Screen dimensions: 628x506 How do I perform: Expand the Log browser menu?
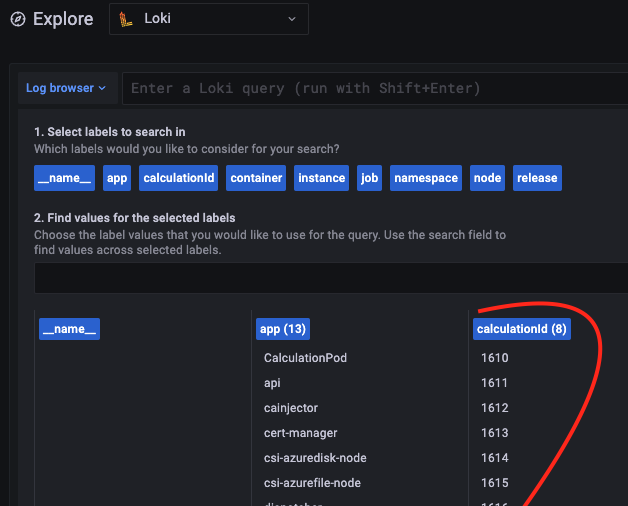pyautogui.click(x=66, y=88)
